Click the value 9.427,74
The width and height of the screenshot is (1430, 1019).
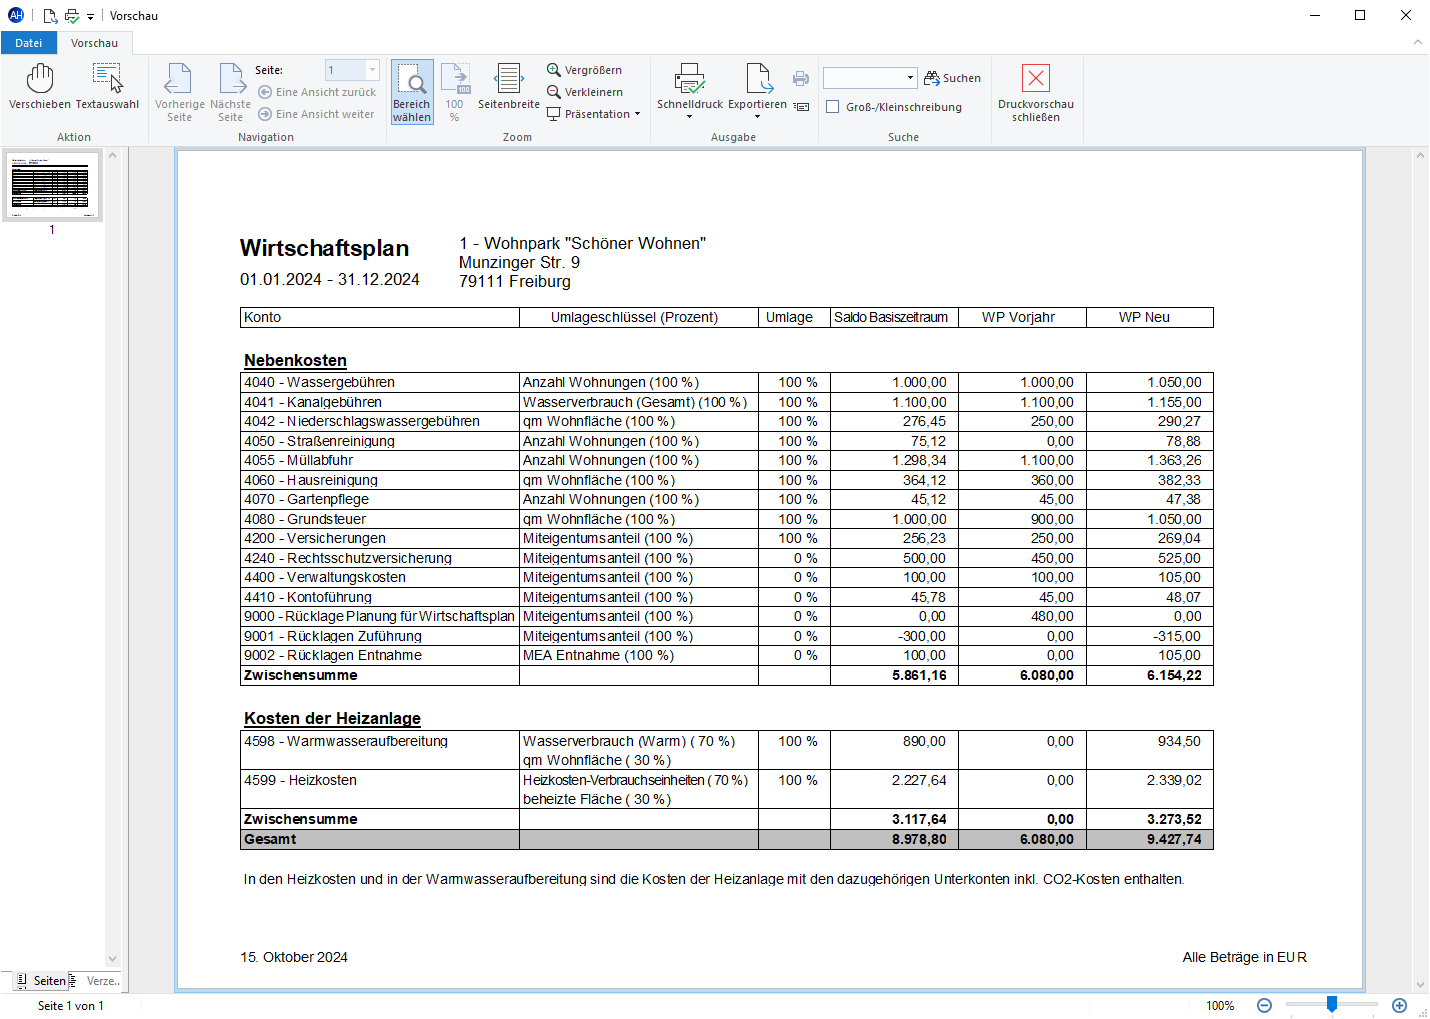coord(1174,839)
